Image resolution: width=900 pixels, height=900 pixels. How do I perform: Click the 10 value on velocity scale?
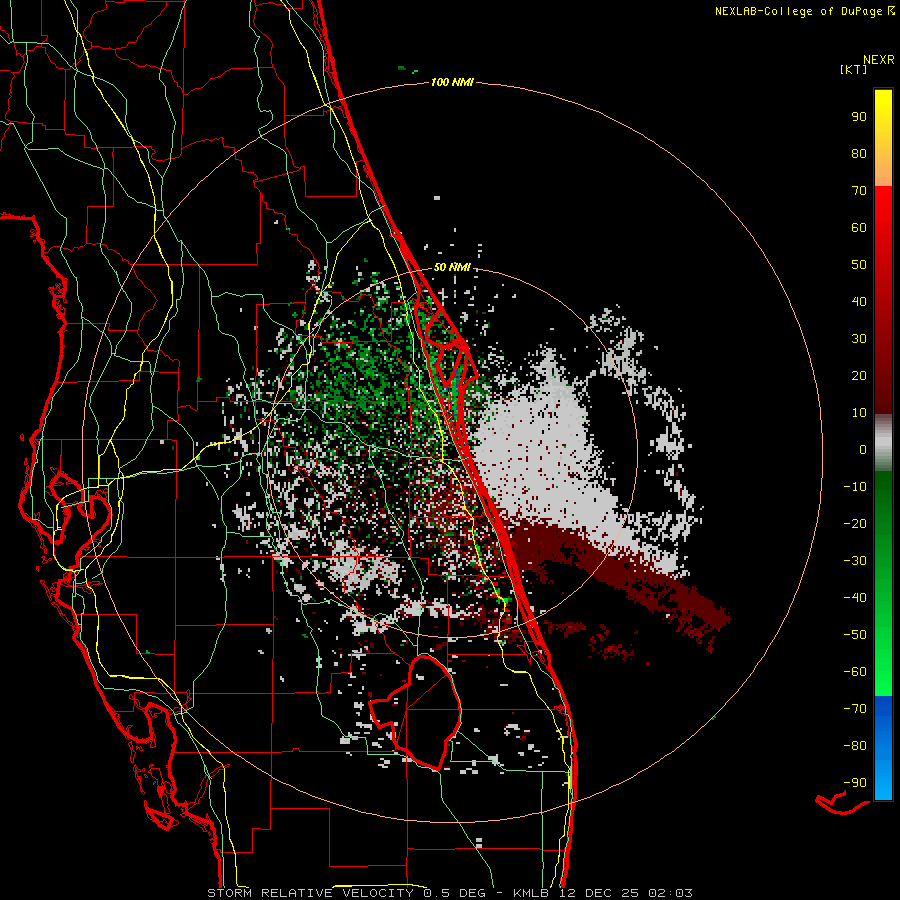(x=859, y=413)
